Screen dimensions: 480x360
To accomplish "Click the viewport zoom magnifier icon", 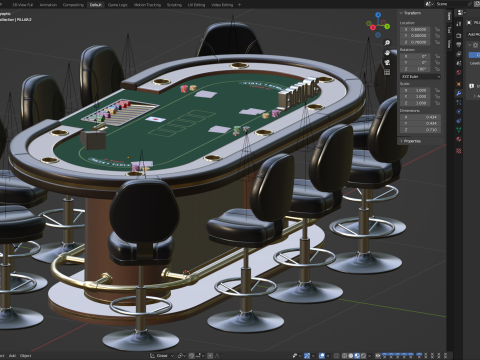I will 387,43.
